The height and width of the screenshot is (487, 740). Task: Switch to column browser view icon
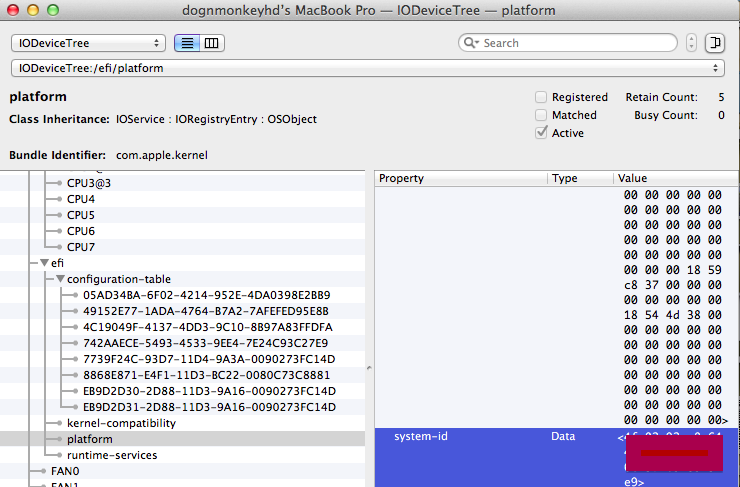[x=212, y=43]
